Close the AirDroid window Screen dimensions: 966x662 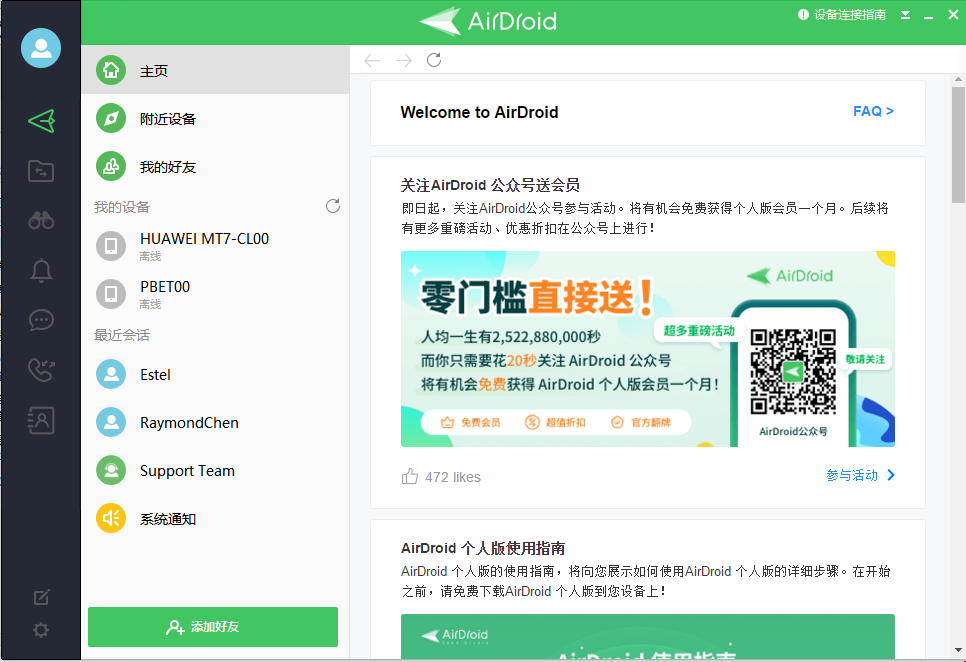point(953,15)
